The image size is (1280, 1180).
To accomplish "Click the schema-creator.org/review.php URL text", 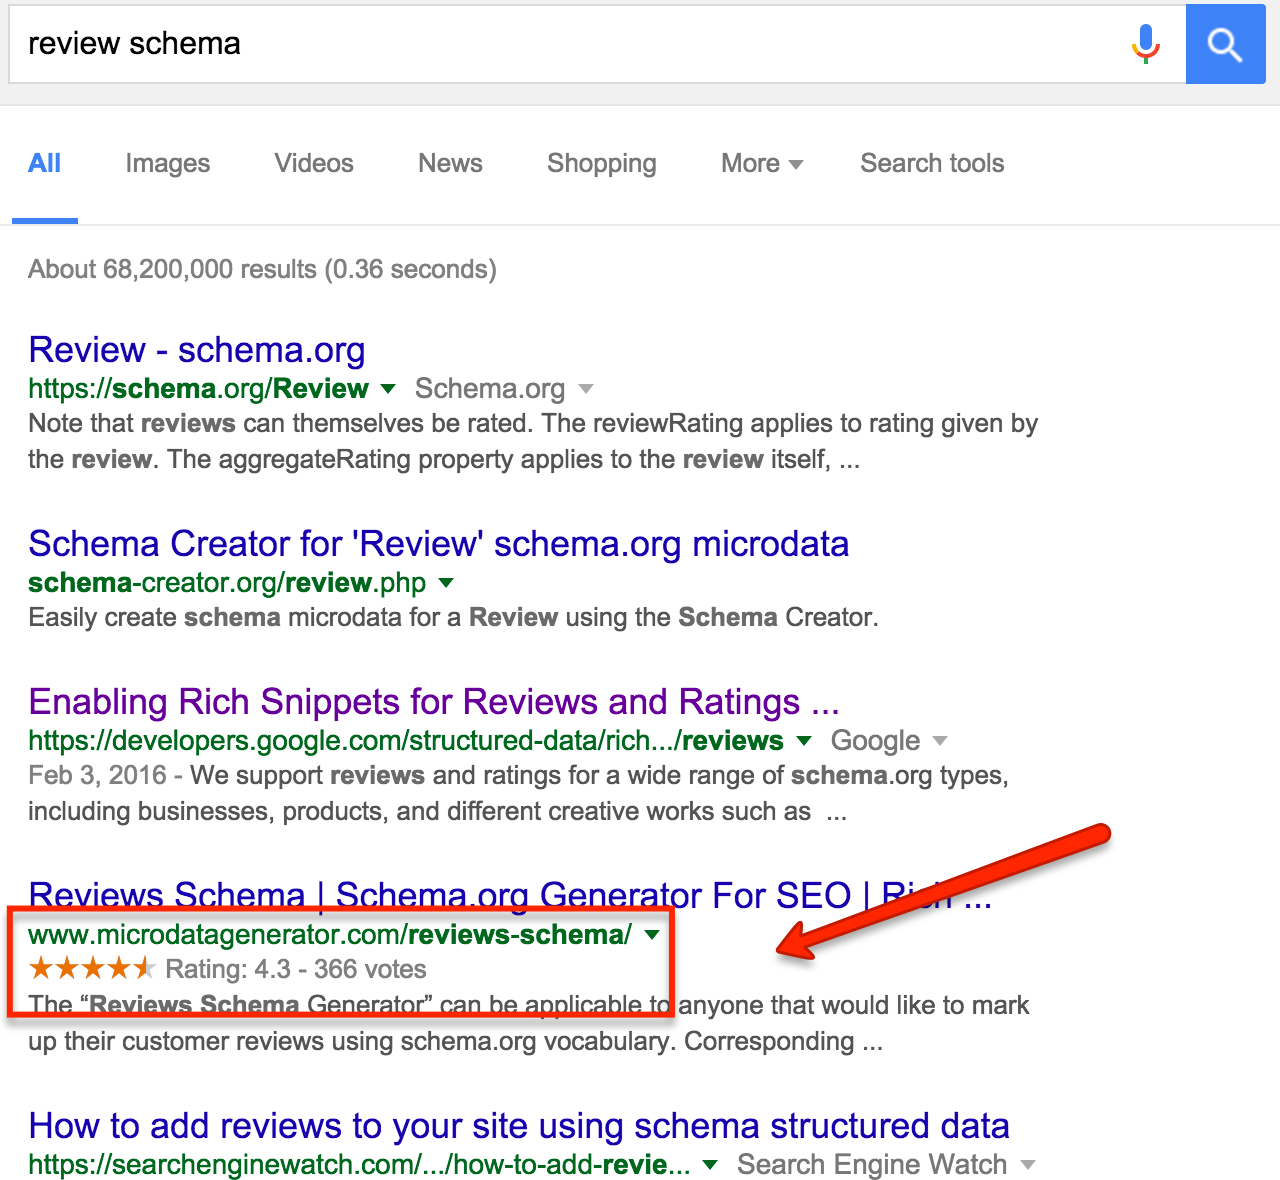I will [227, 582].
